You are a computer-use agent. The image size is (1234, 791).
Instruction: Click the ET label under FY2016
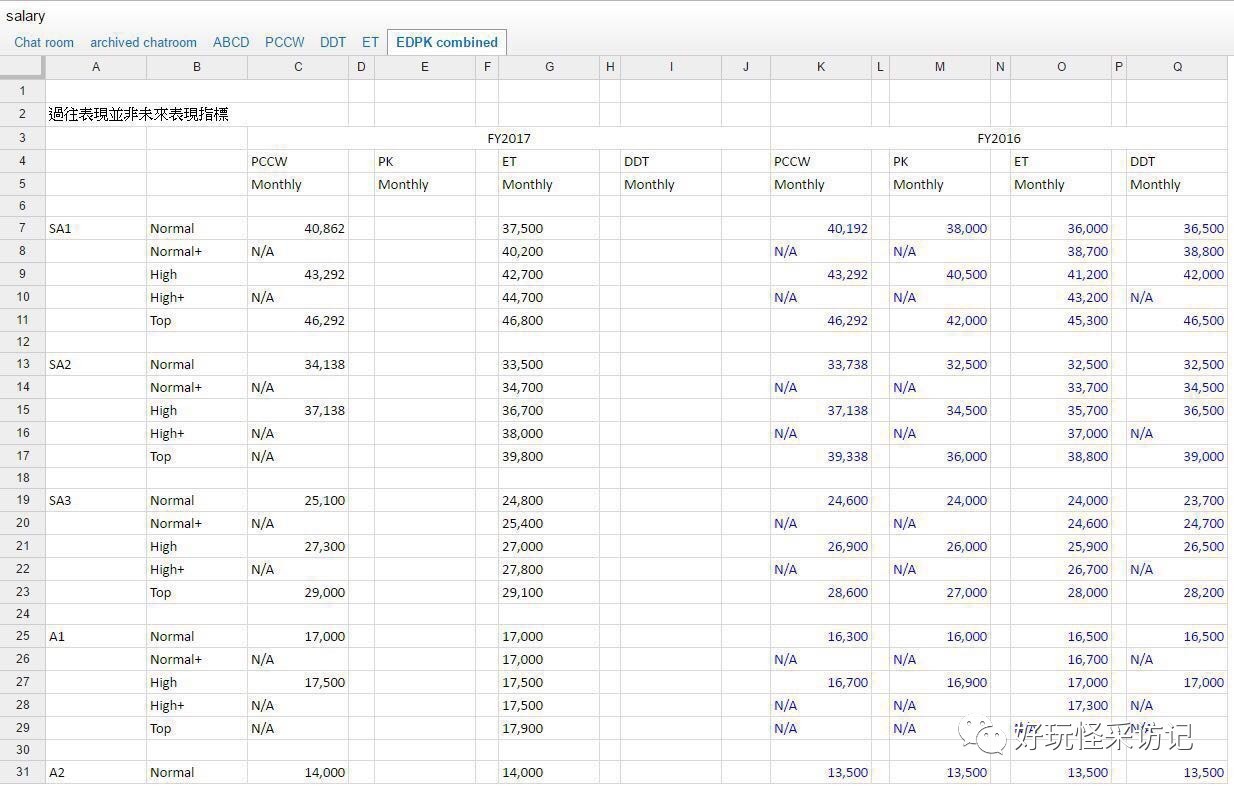pos(1061,161)
